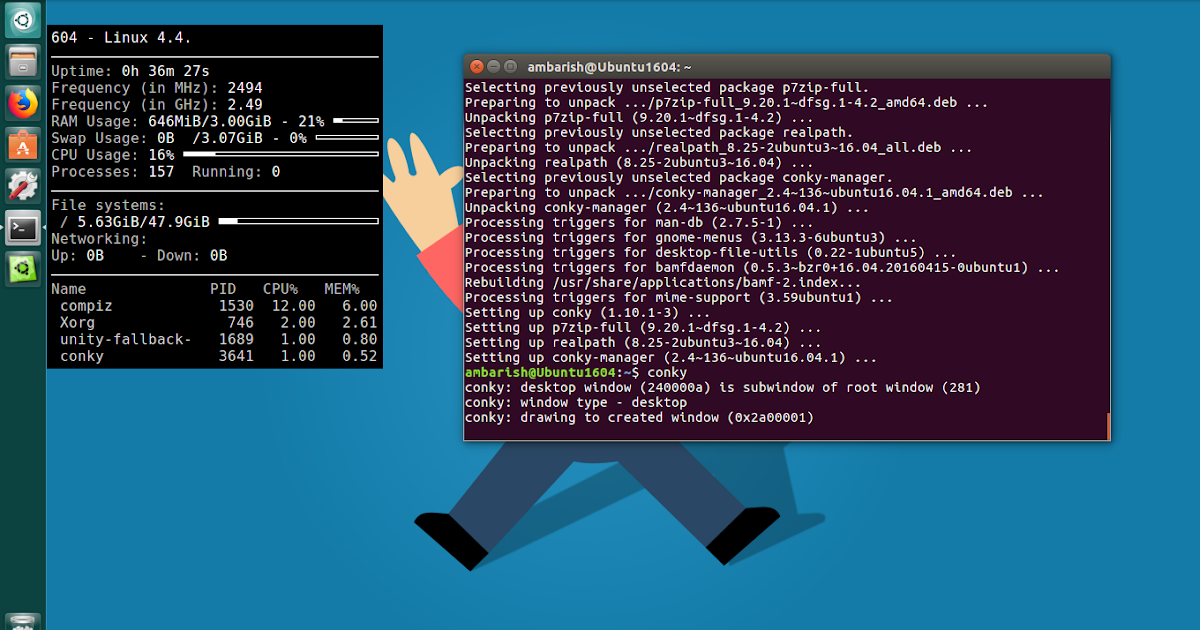Viewport: 1200px width, 630px height.
Task: Open the green system utility icon in launcher
Action: (21, 269)
